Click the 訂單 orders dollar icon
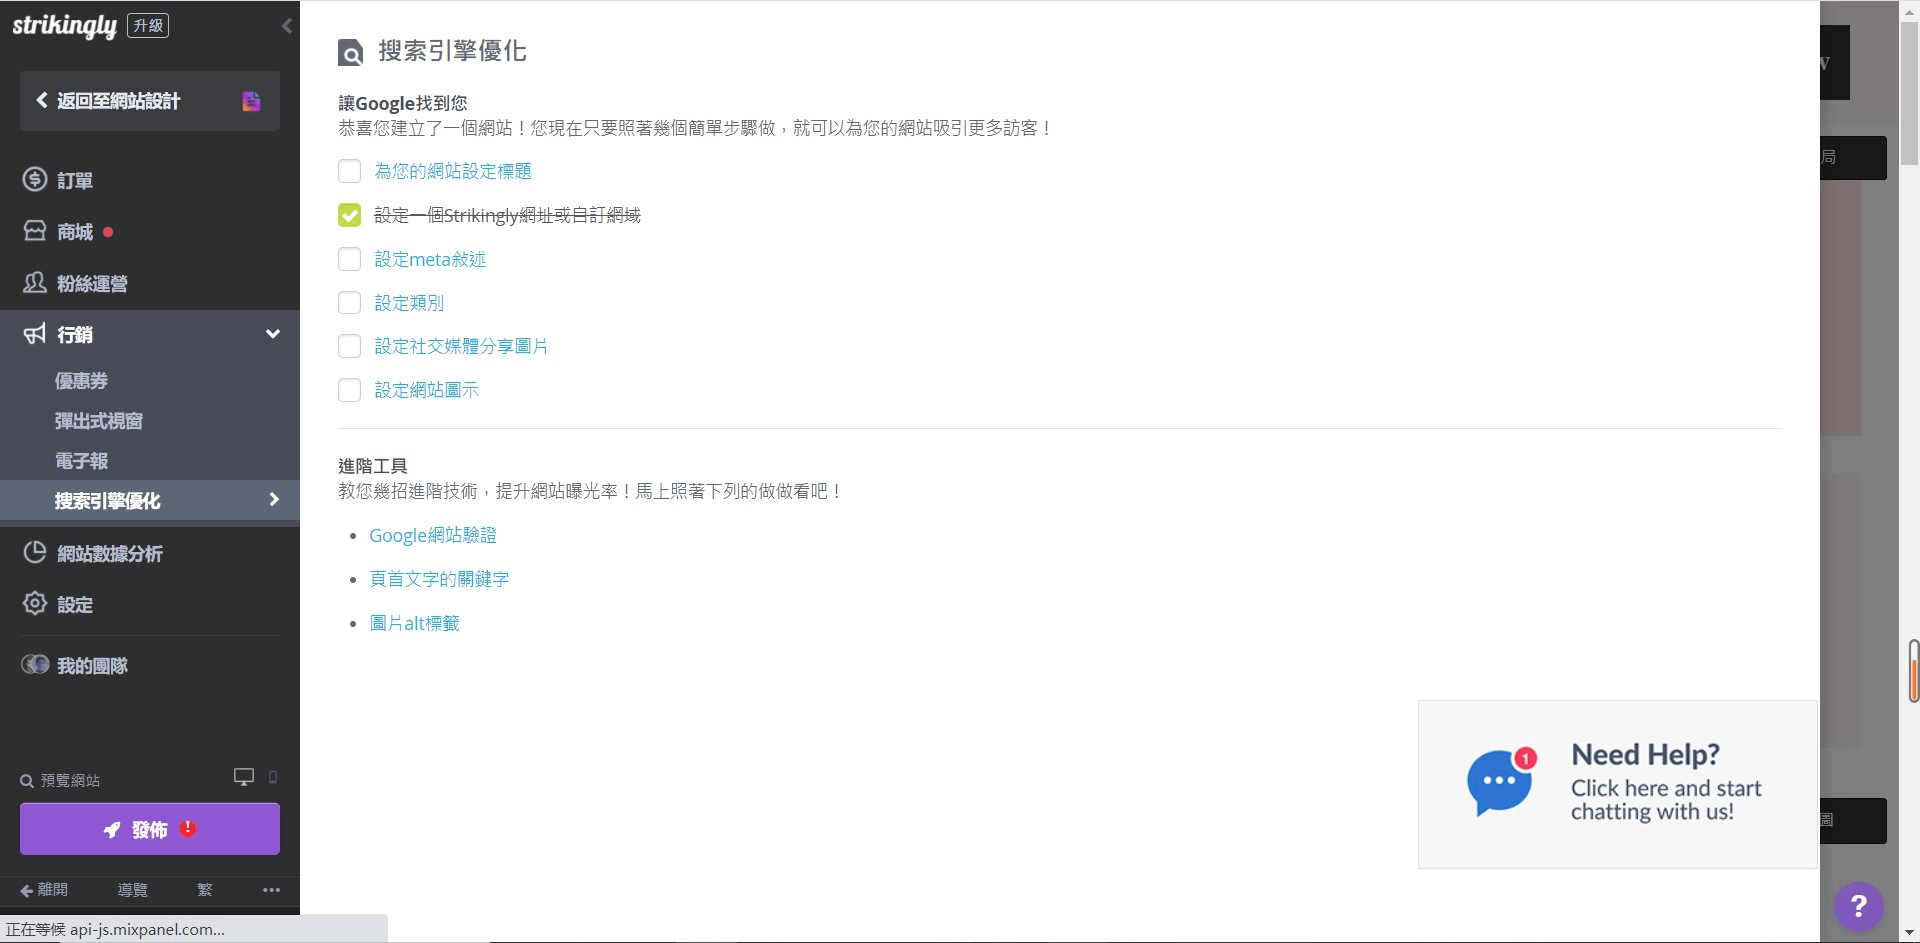 (35, 180)
